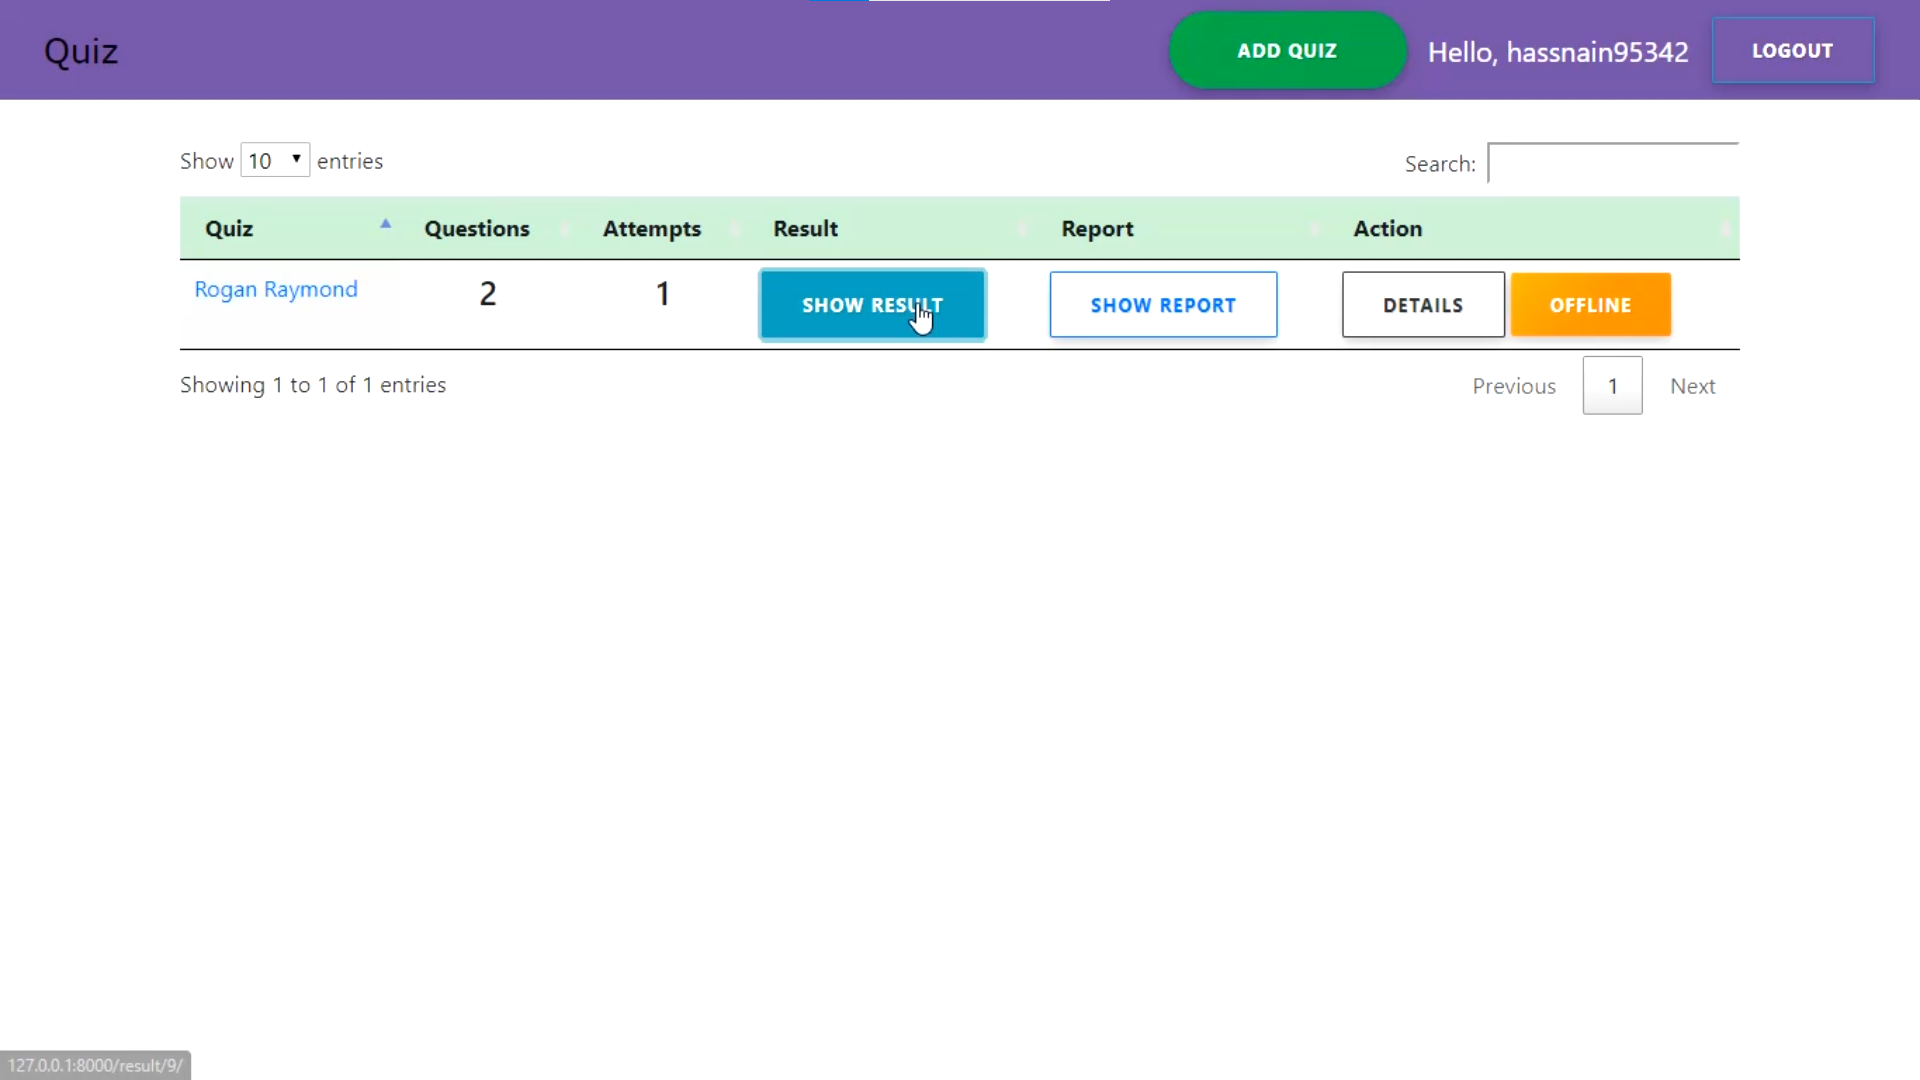The image size is (1920, 1080).
Task: Click the Hello, hassnain95342 username text
Action: tap(1557, 52)
